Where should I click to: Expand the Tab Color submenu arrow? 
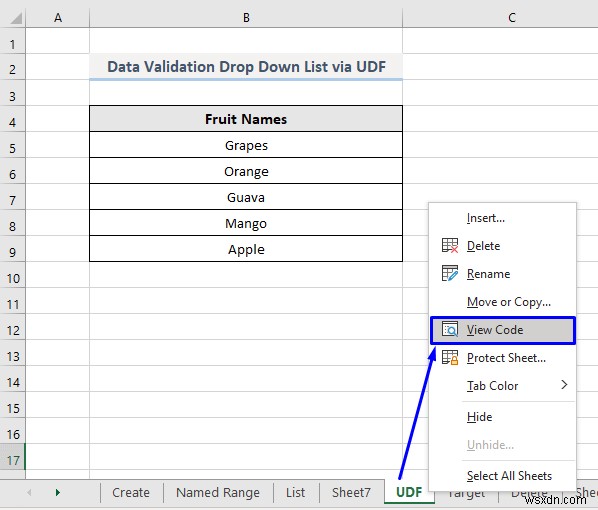[x=564, y=385]
